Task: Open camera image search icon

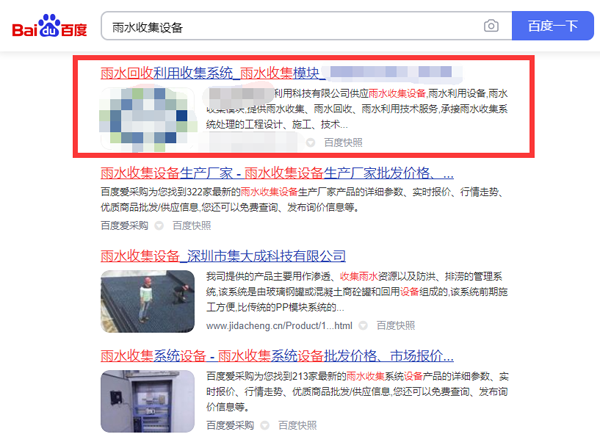Action: [491, 26]
